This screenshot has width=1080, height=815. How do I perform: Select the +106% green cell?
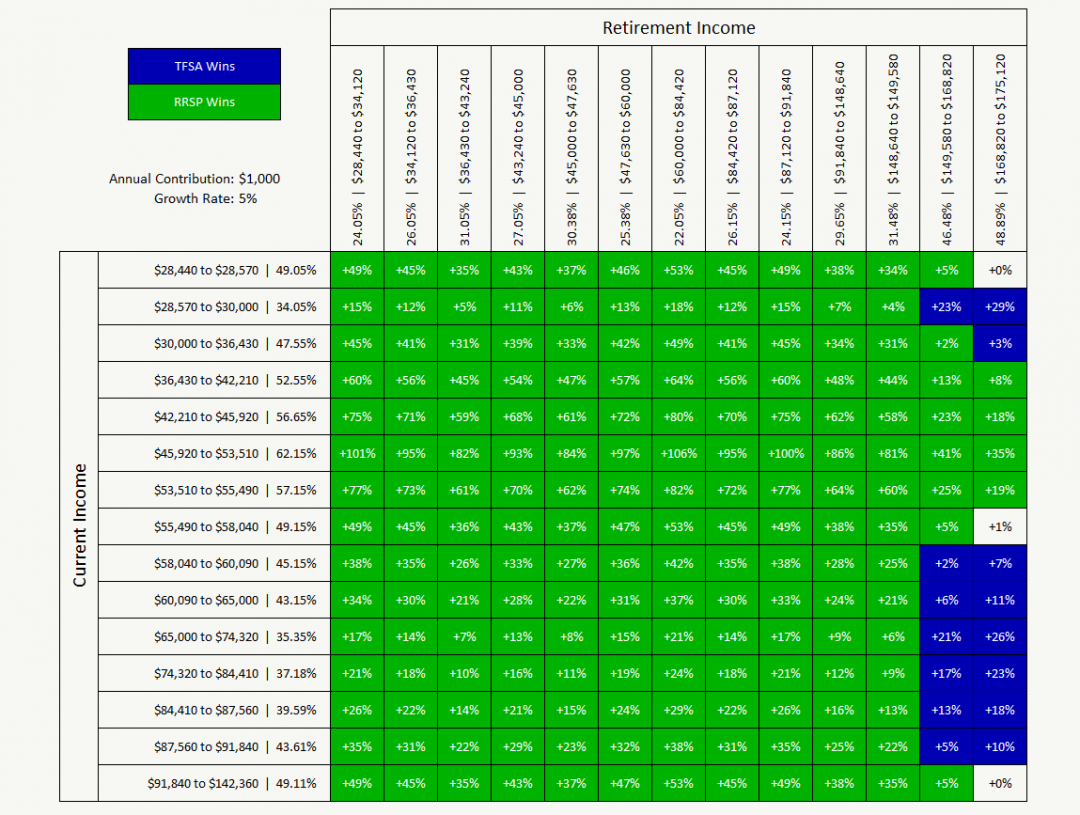point(678,453)
